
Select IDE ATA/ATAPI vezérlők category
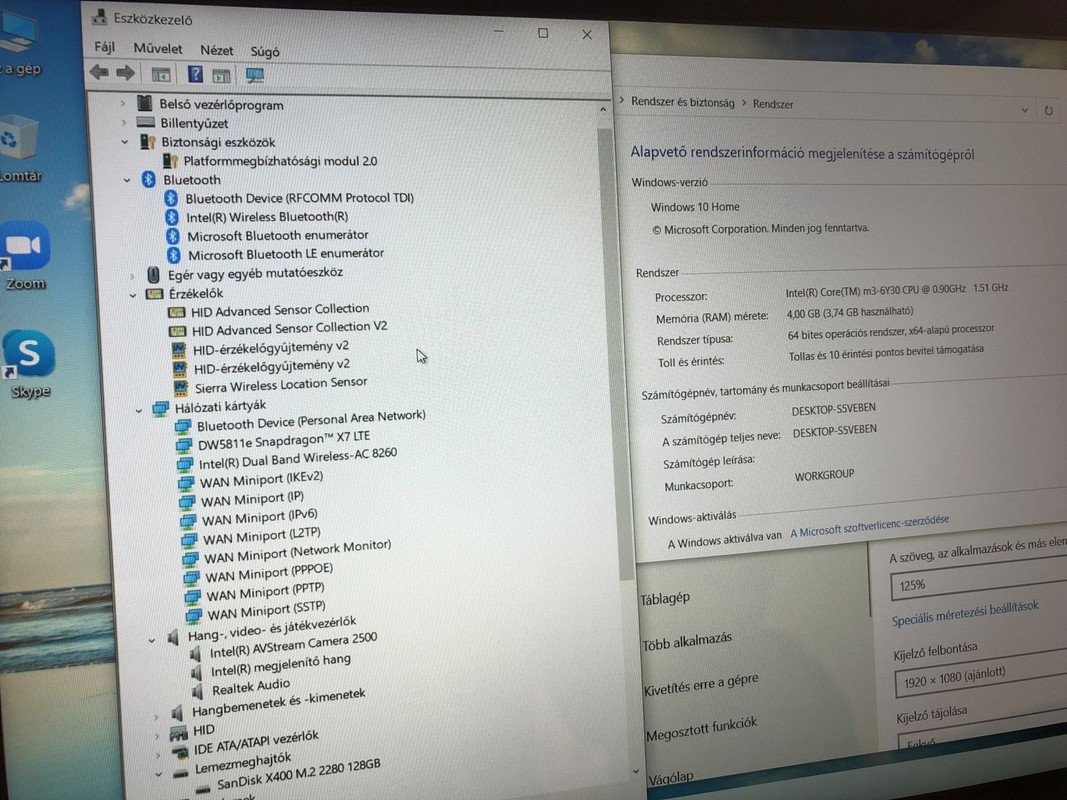tap(256, 743)
